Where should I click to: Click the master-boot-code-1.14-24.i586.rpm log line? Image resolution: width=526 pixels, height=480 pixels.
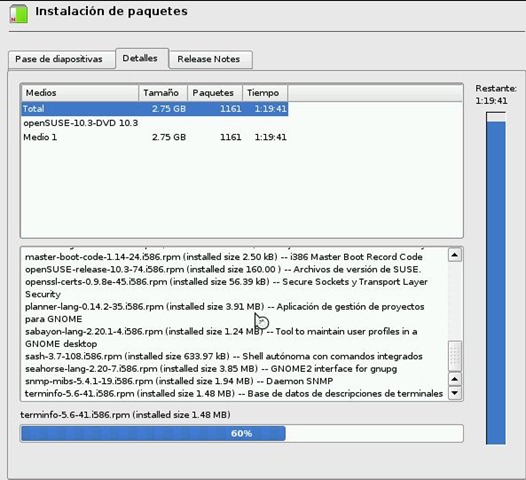[224, 257]
